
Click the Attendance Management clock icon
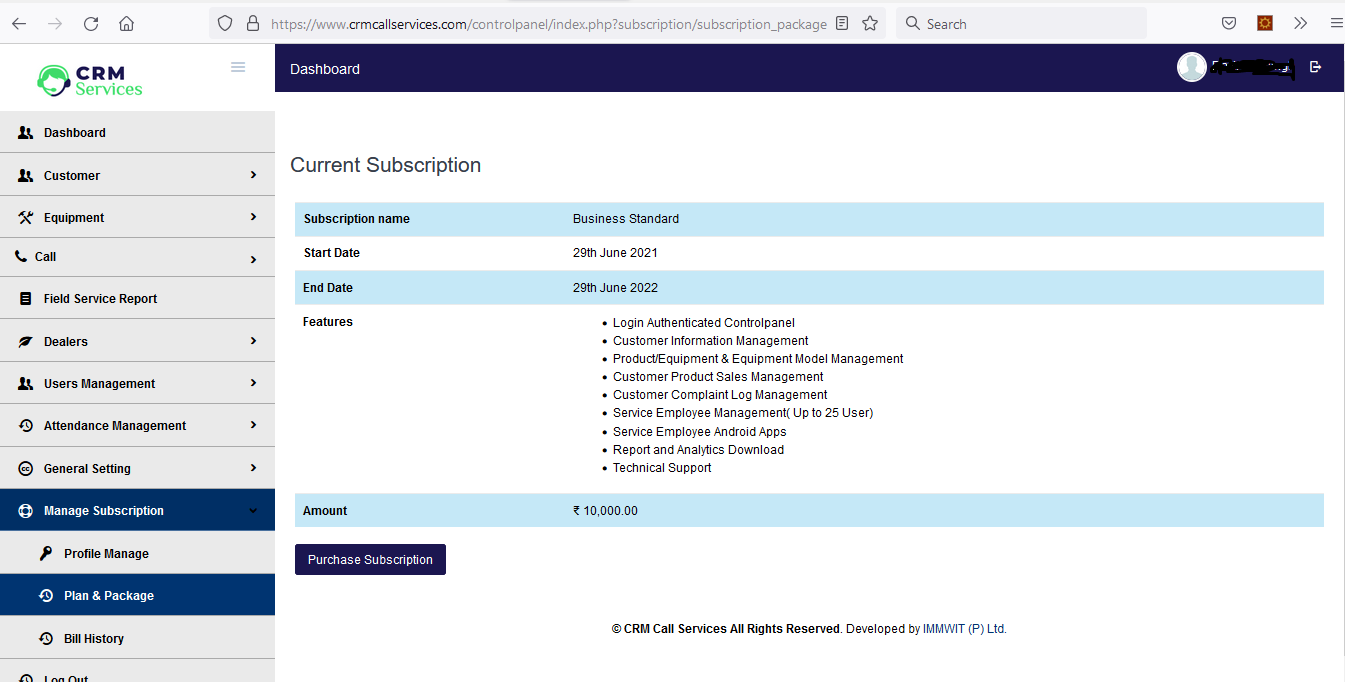coord(26,425)
